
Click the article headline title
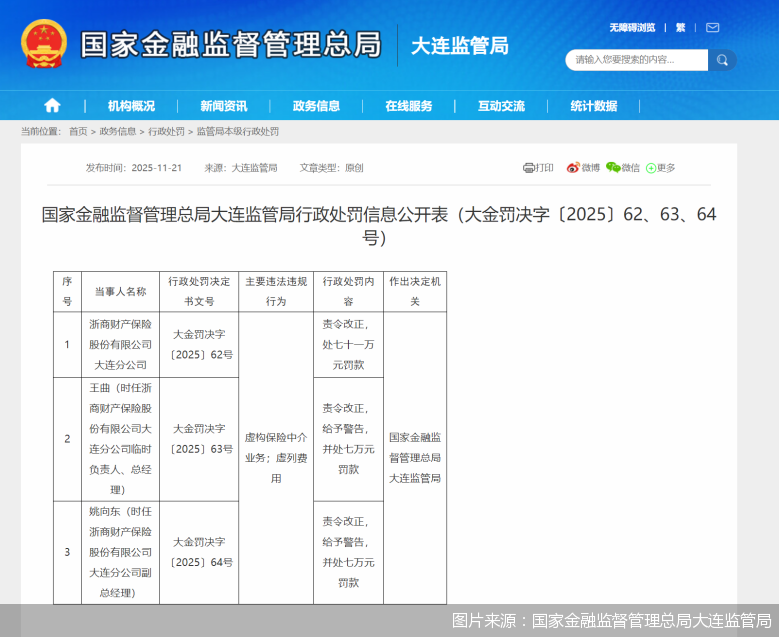pyautogui.click(x=379, y=226)
